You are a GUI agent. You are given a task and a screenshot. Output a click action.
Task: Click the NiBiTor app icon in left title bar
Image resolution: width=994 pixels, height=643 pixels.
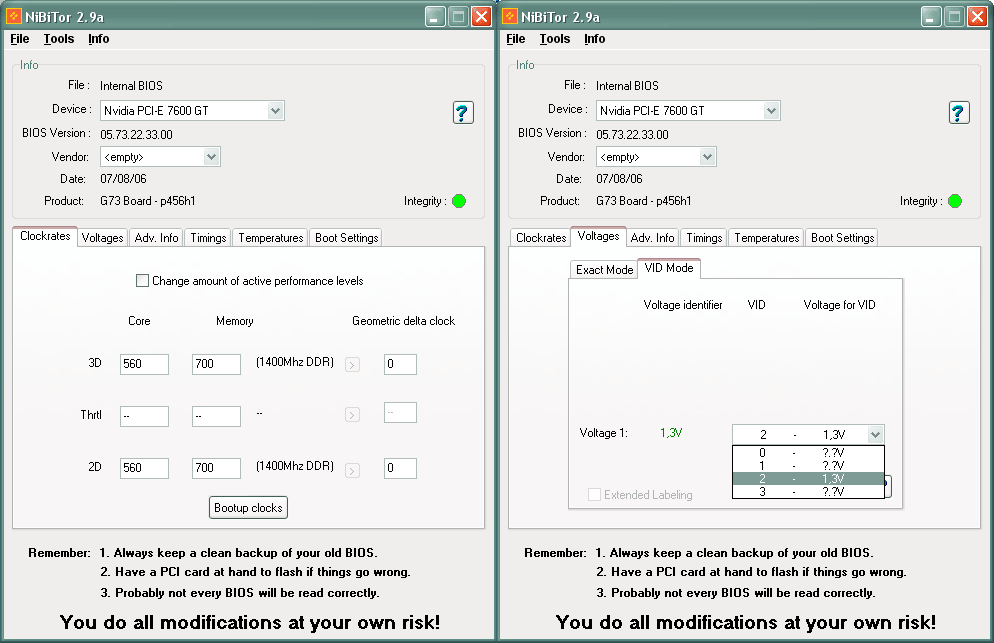pyautogui.click(x=13, y=16)
